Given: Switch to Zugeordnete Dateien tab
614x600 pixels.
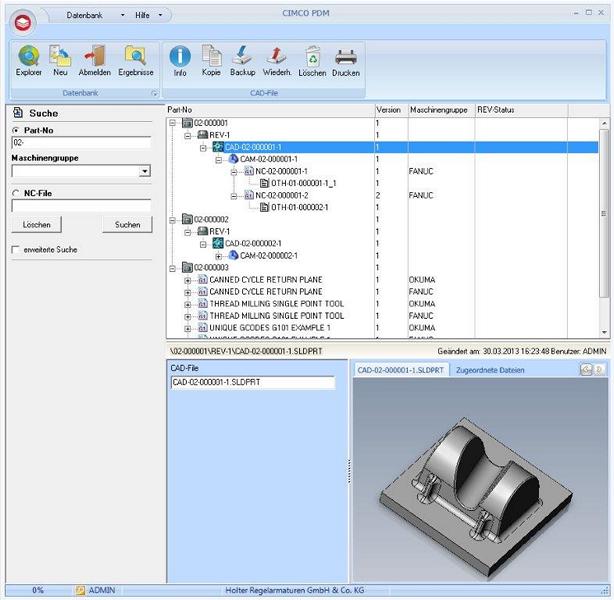Looking at the screenshot, I should (490, 370).
